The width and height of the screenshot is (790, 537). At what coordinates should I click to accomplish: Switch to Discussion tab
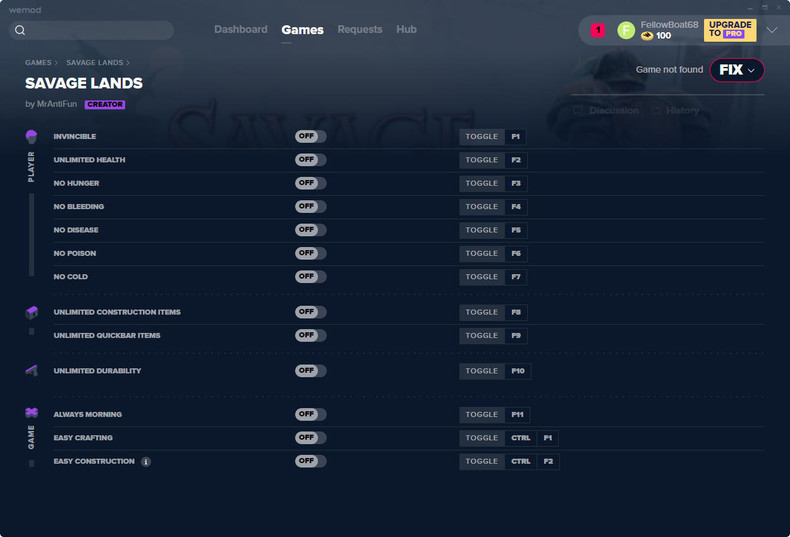pos(614,110)
